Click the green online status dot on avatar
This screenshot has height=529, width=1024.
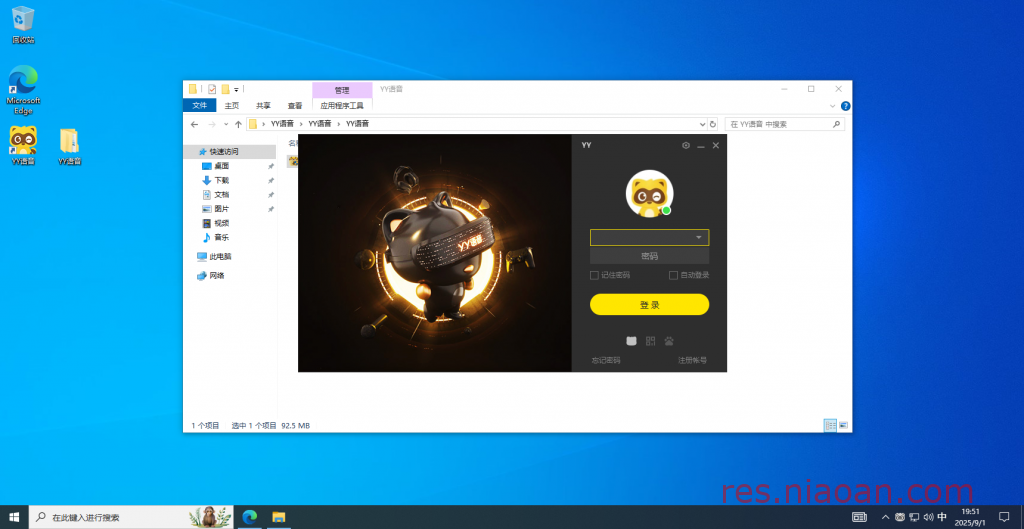[x=666, y=210]
